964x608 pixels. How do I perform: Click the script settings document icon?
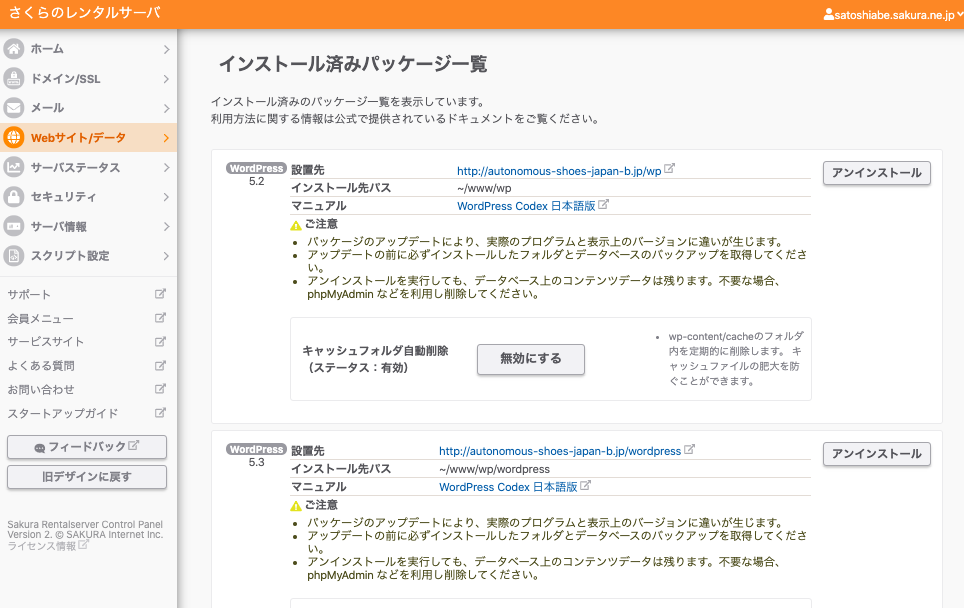coord(14,256)
